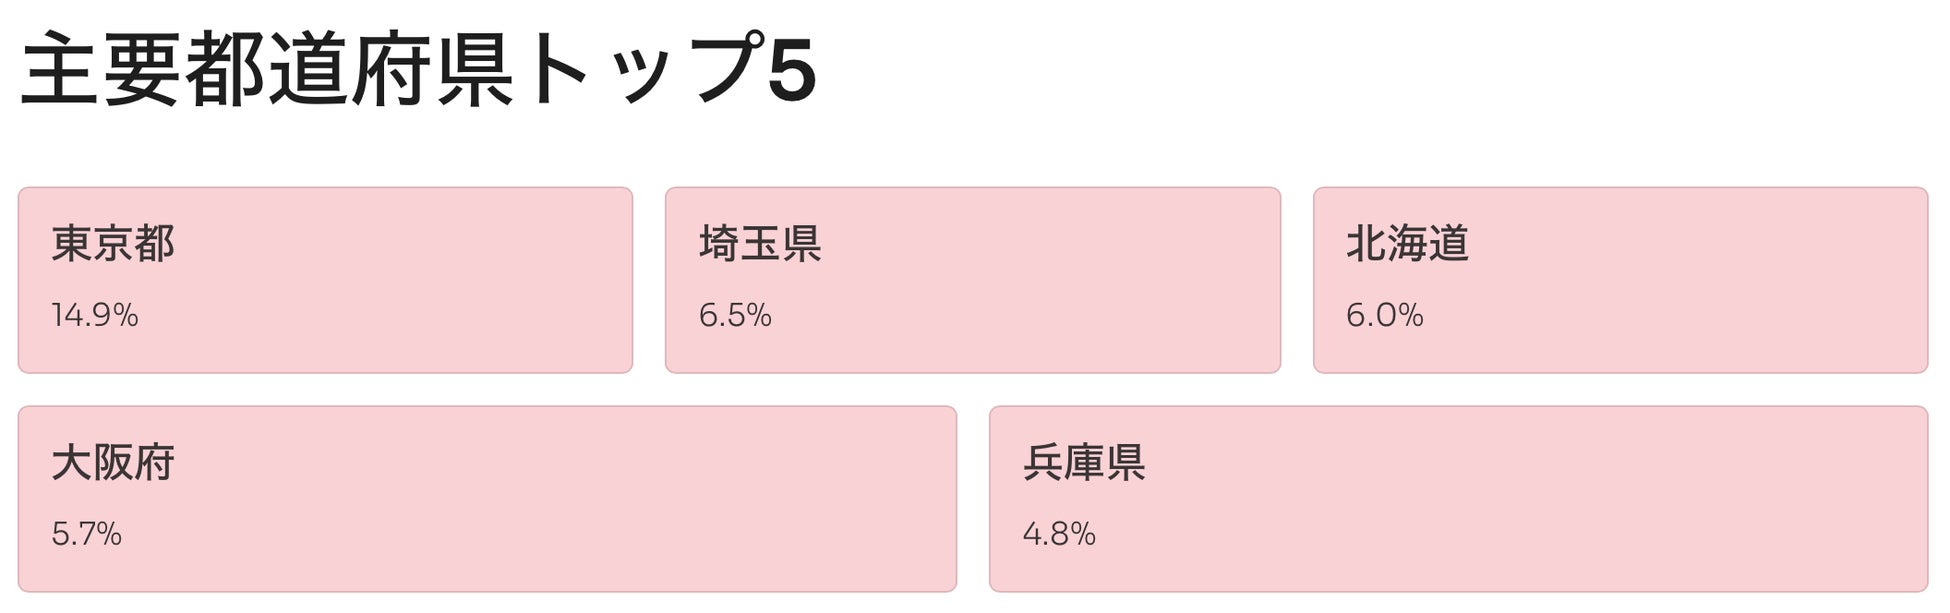This screenshot has width=1950, height=613.
Task: Click the 4.8% percentage value
Action: [x=1059, y=534]
